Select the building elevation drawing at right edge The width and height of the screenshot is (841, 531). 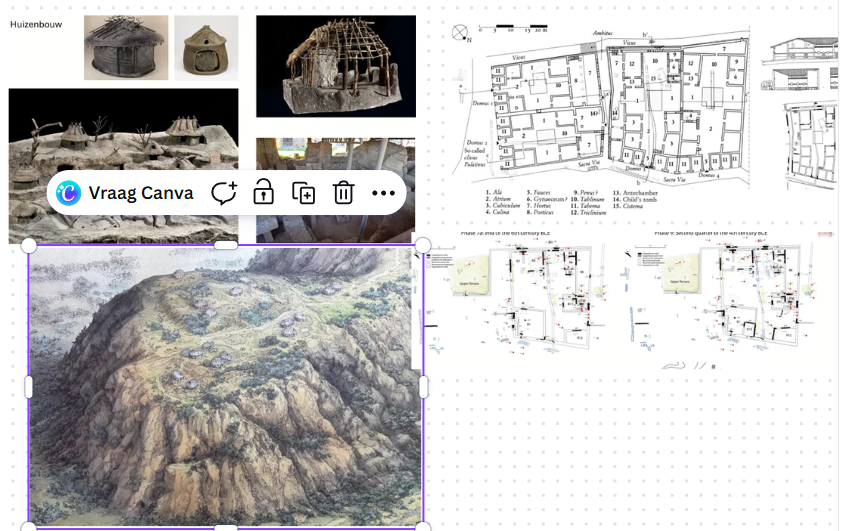(800, 64)
